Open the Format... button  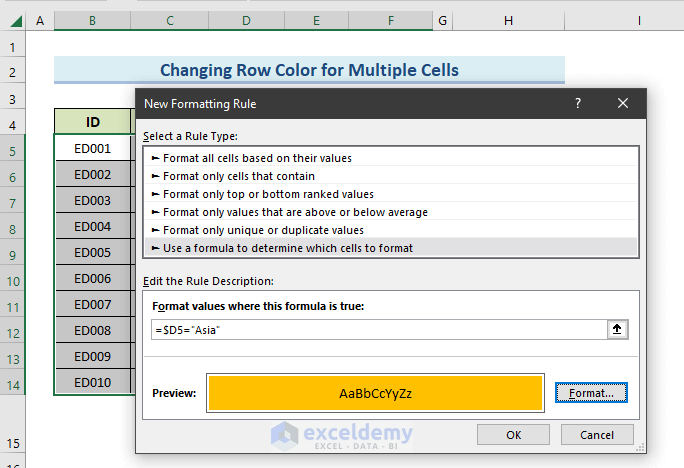591,393
